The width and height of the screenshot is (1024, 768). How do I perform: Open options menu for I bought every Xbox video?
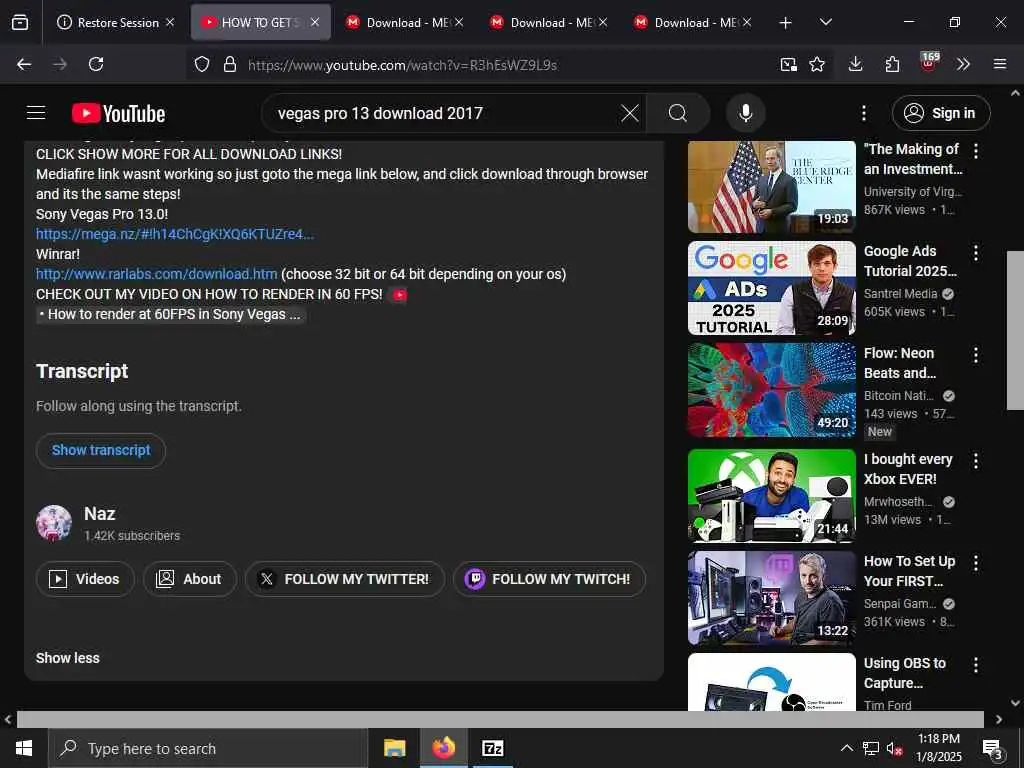click(x=976, y=461)
